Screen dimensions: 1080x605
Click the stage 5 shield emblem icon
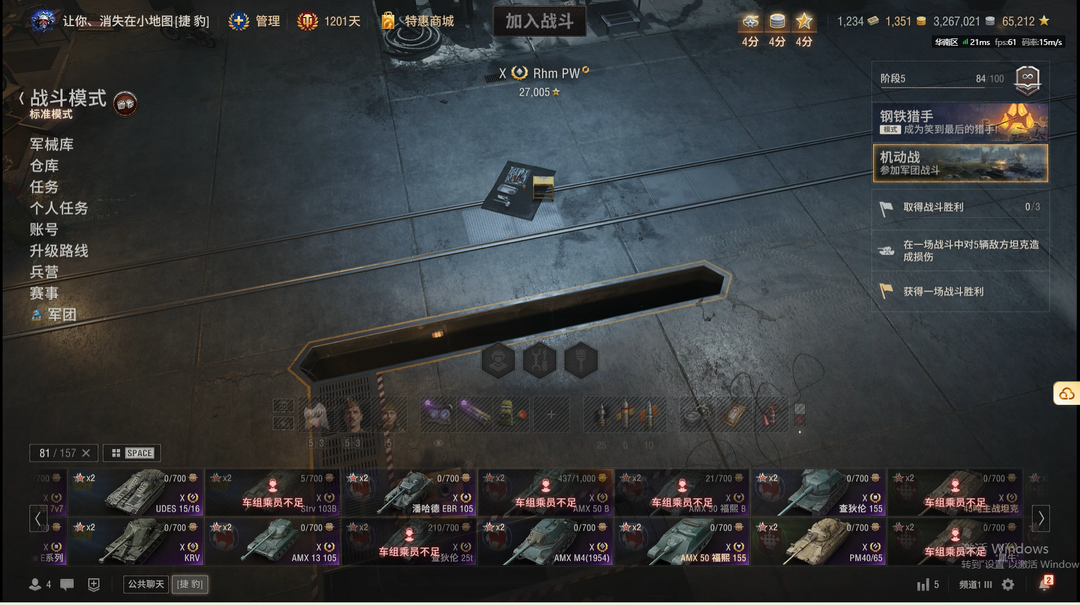tap(1027, 81)
